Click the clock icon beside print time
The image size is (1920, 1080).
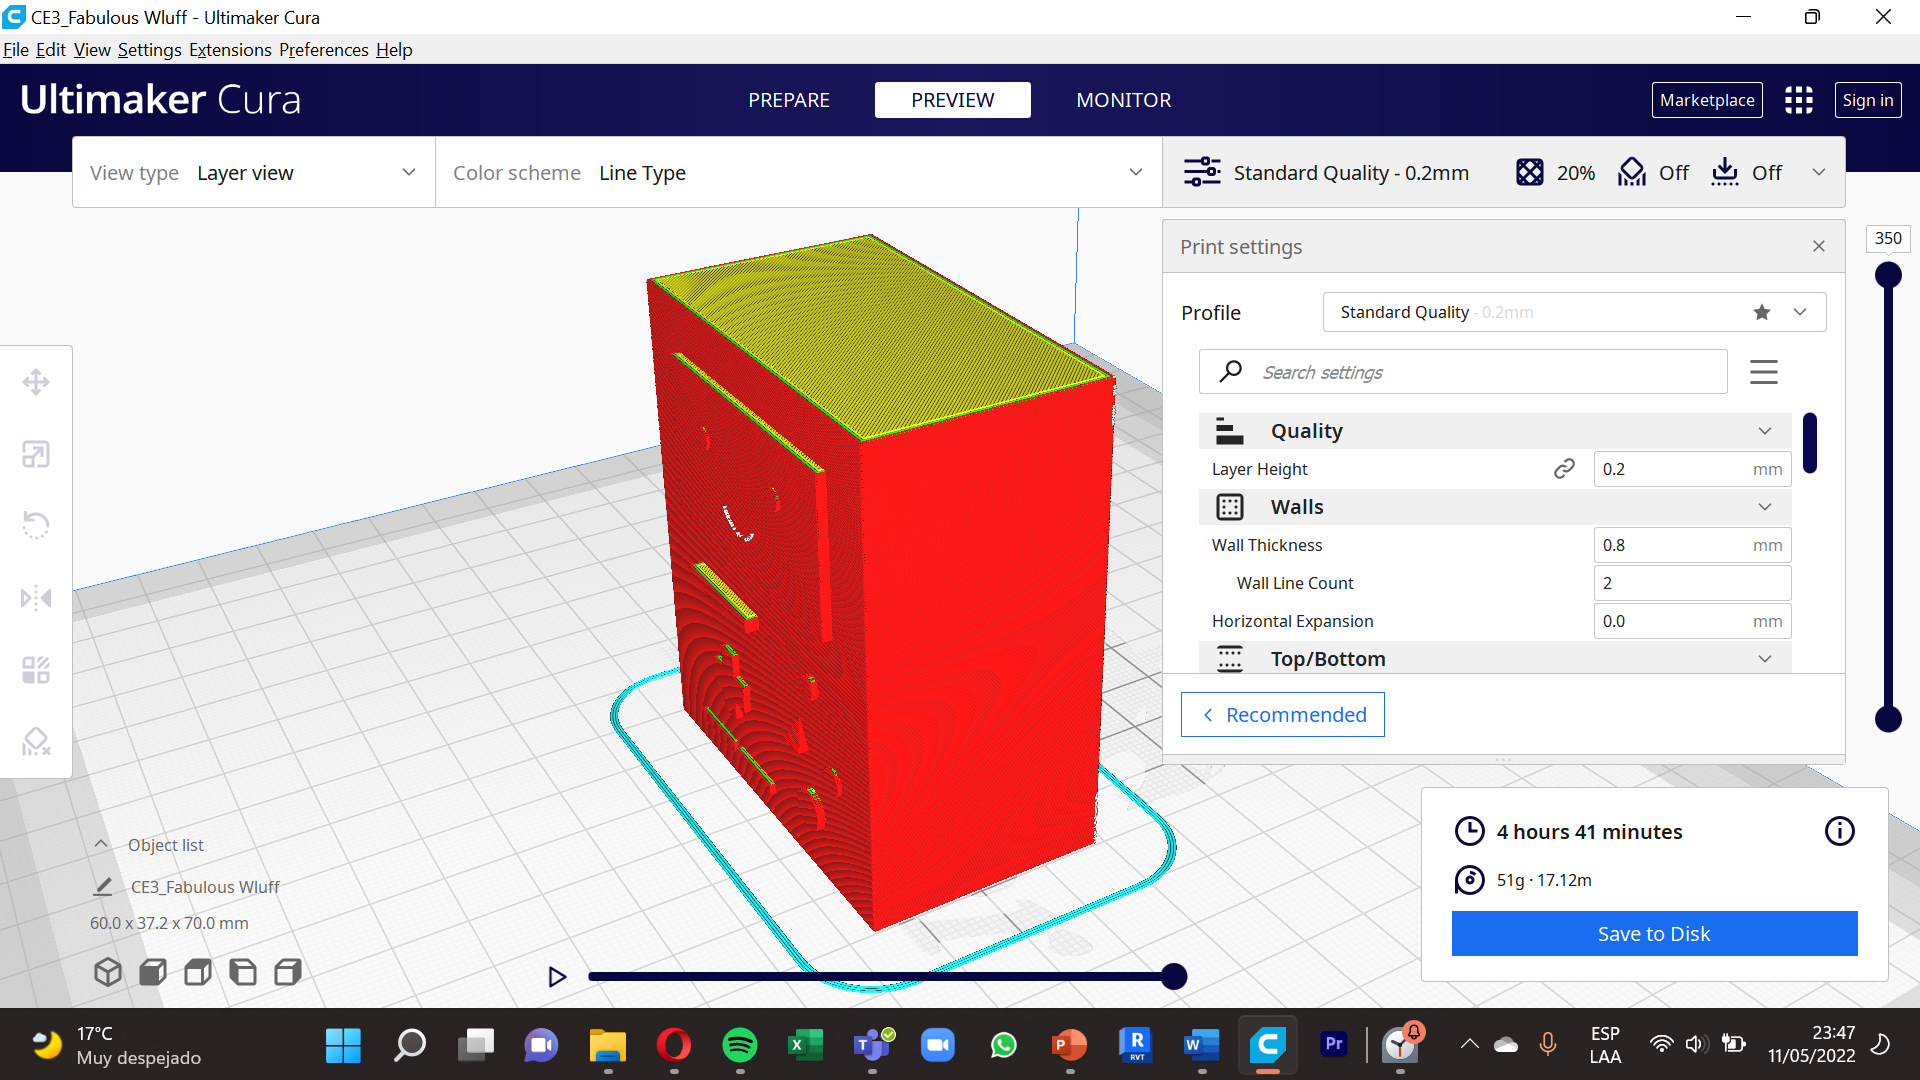(1469, 831)
